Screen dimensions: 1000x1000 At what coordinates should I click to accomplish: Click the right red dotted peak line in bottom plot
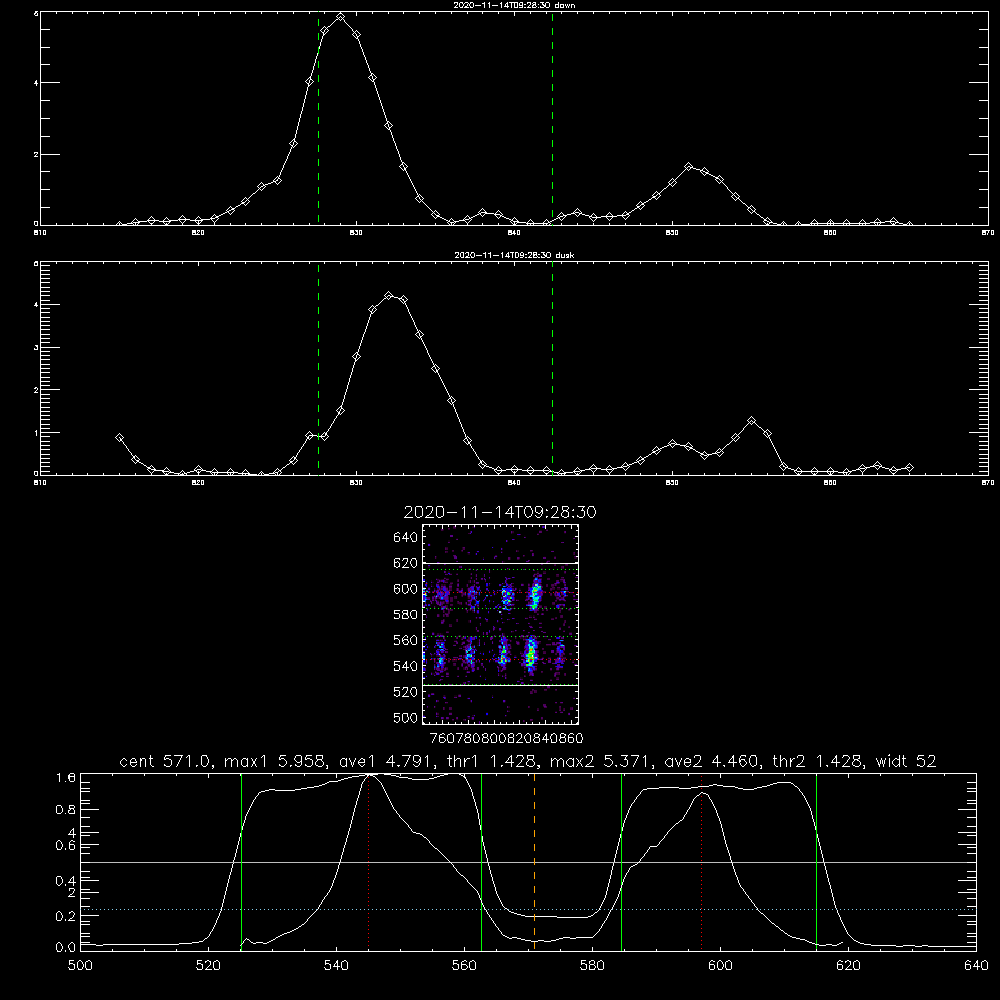(x=702, y=861)
